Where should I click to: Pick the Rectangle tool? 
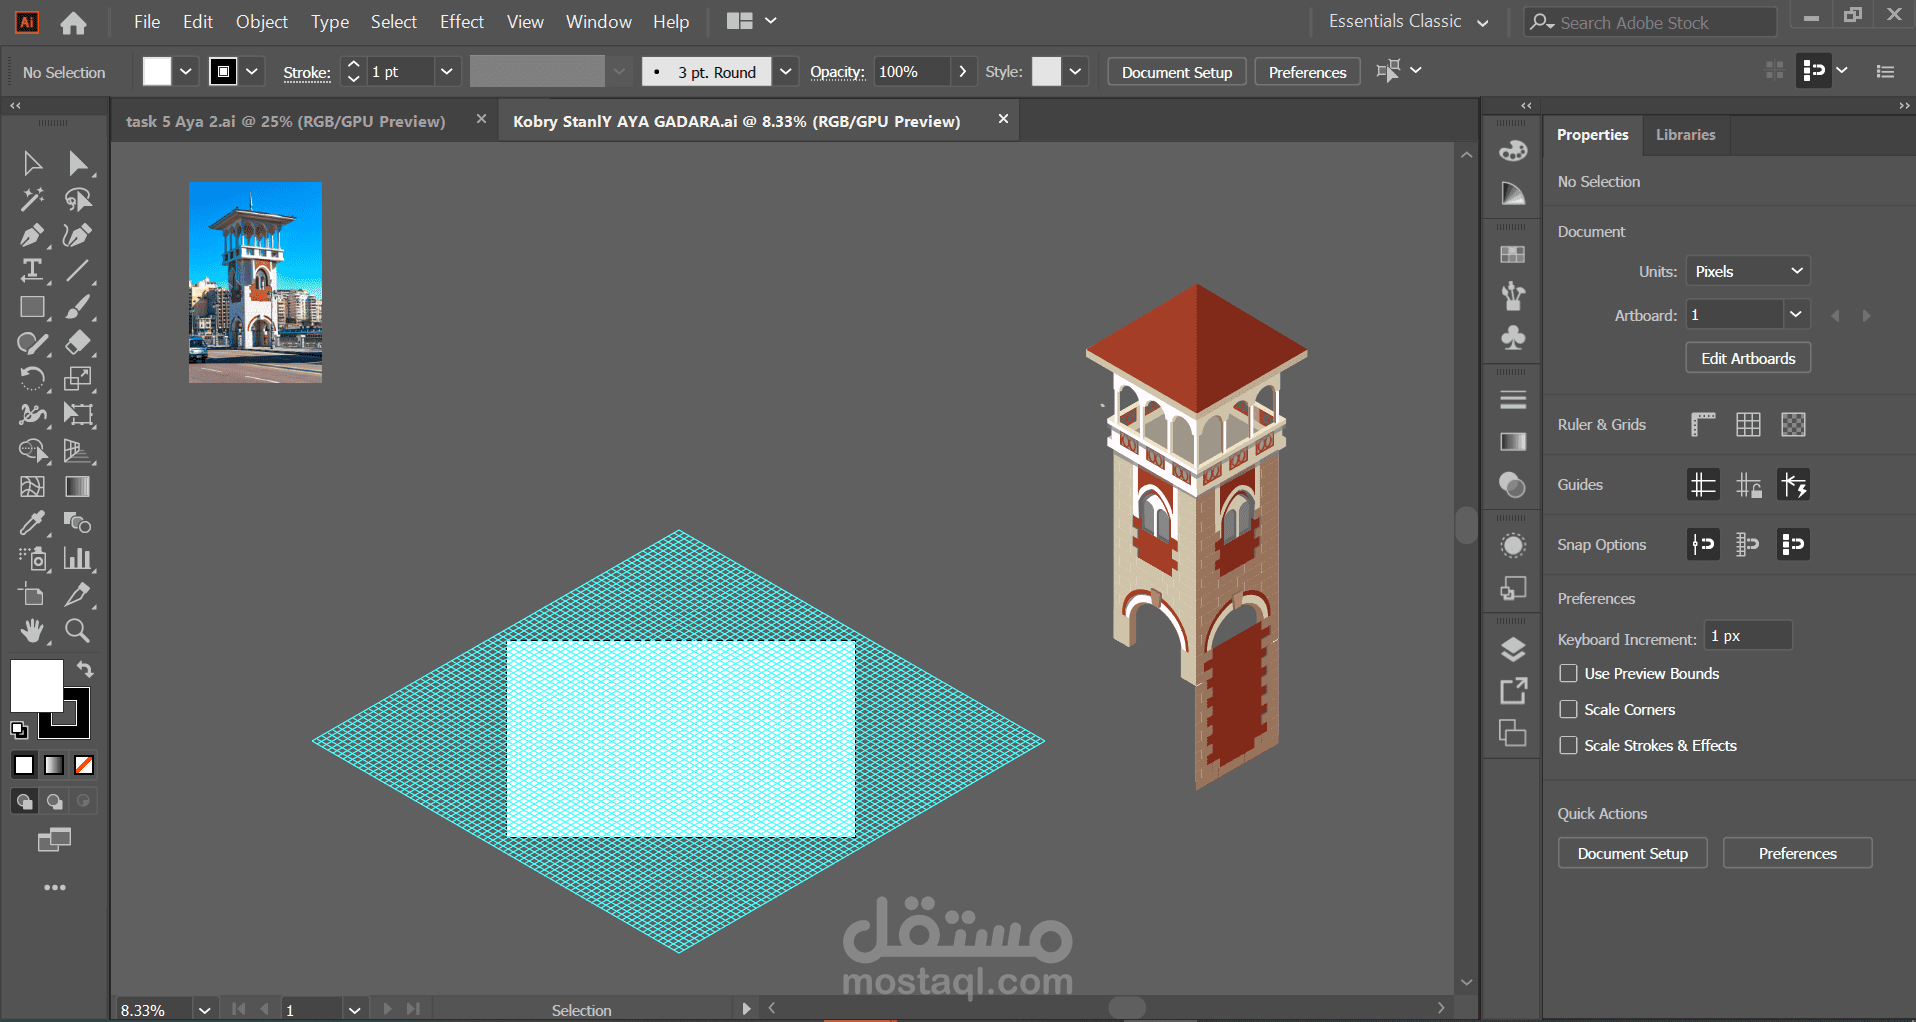32,307
